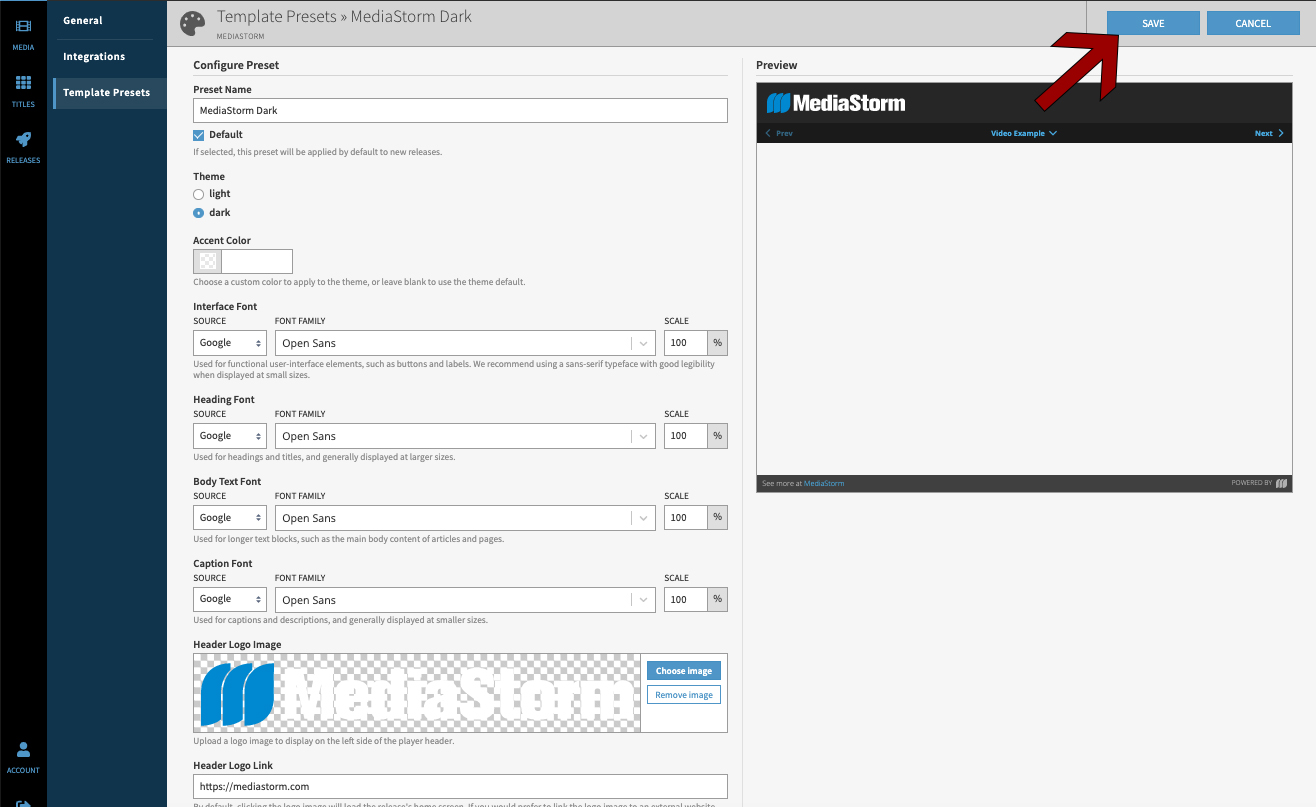The image size is (1316, 807).
Task: Select the light theme radio button
Action: [x=198, y=194]
